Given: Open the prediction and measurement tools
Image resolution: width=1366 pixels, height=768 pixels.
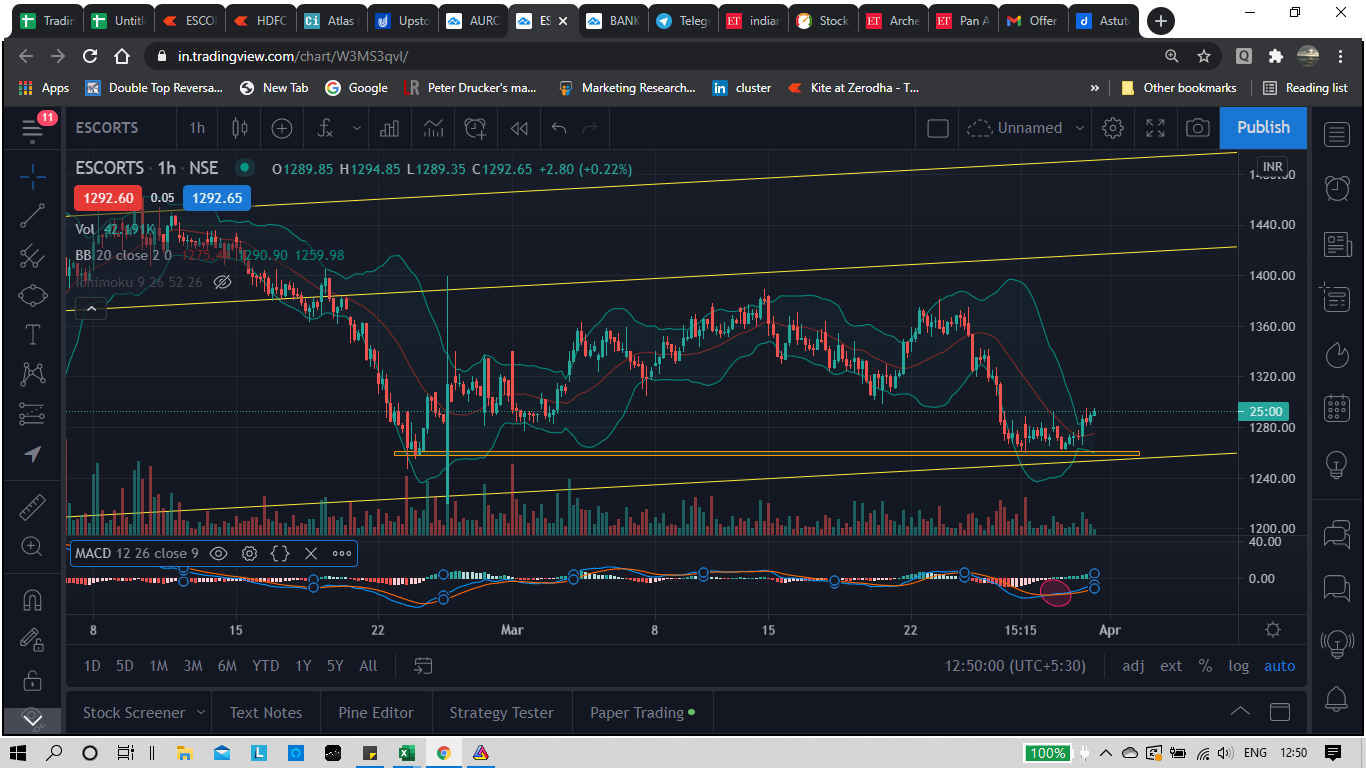Looking at the screenshot, I should [32, 414].
